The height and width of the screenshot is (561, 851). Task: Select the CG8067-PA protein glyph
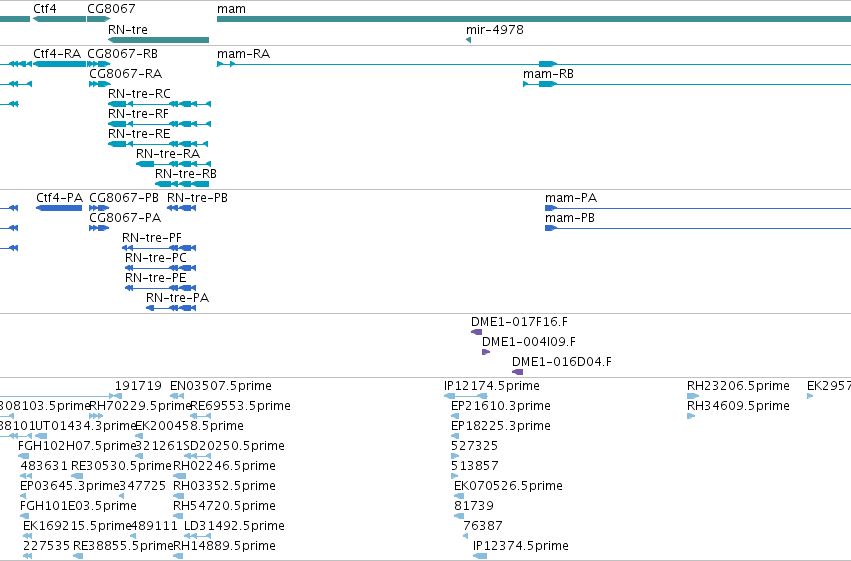pos(99,228)
